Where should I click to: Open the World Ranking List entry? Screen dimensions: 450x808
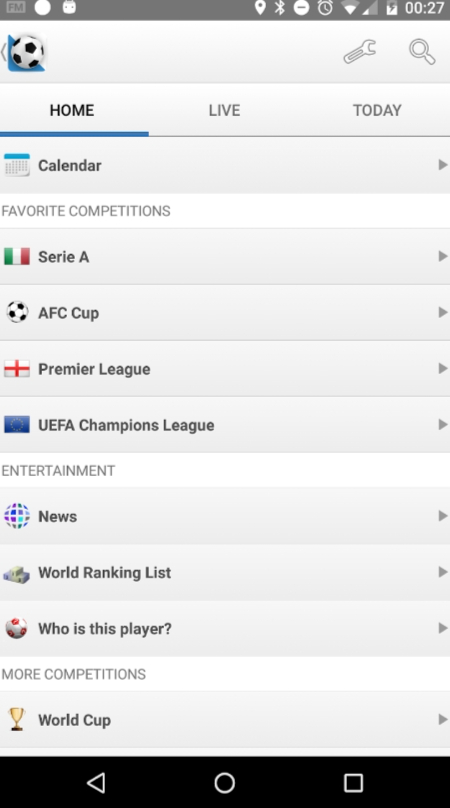[x=225, y=573]
